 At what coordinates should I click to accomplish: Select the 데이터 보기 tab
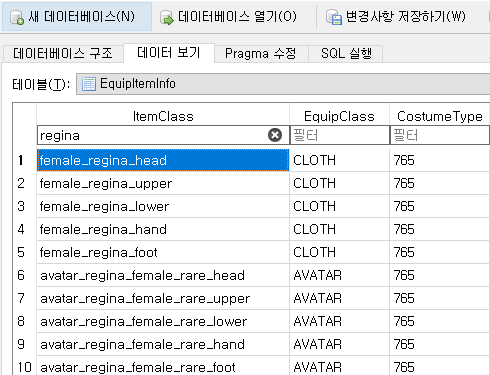169,53
